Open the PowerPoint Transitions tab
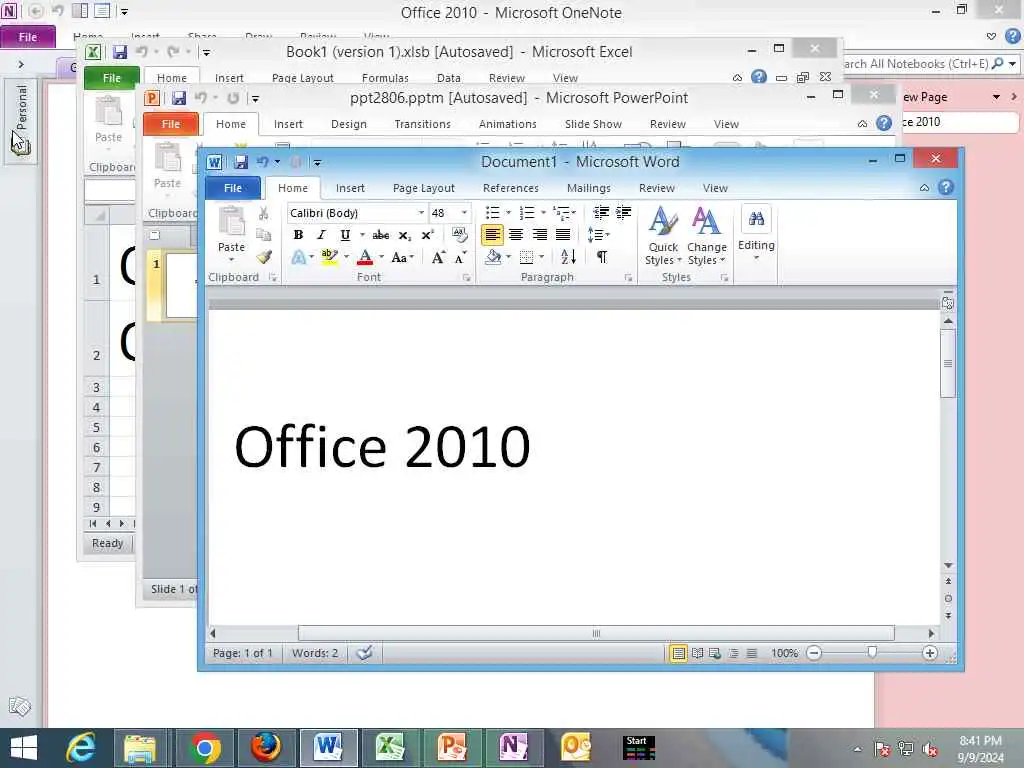The width and height of the screenshot is (1024, 768). coord(423,124)
